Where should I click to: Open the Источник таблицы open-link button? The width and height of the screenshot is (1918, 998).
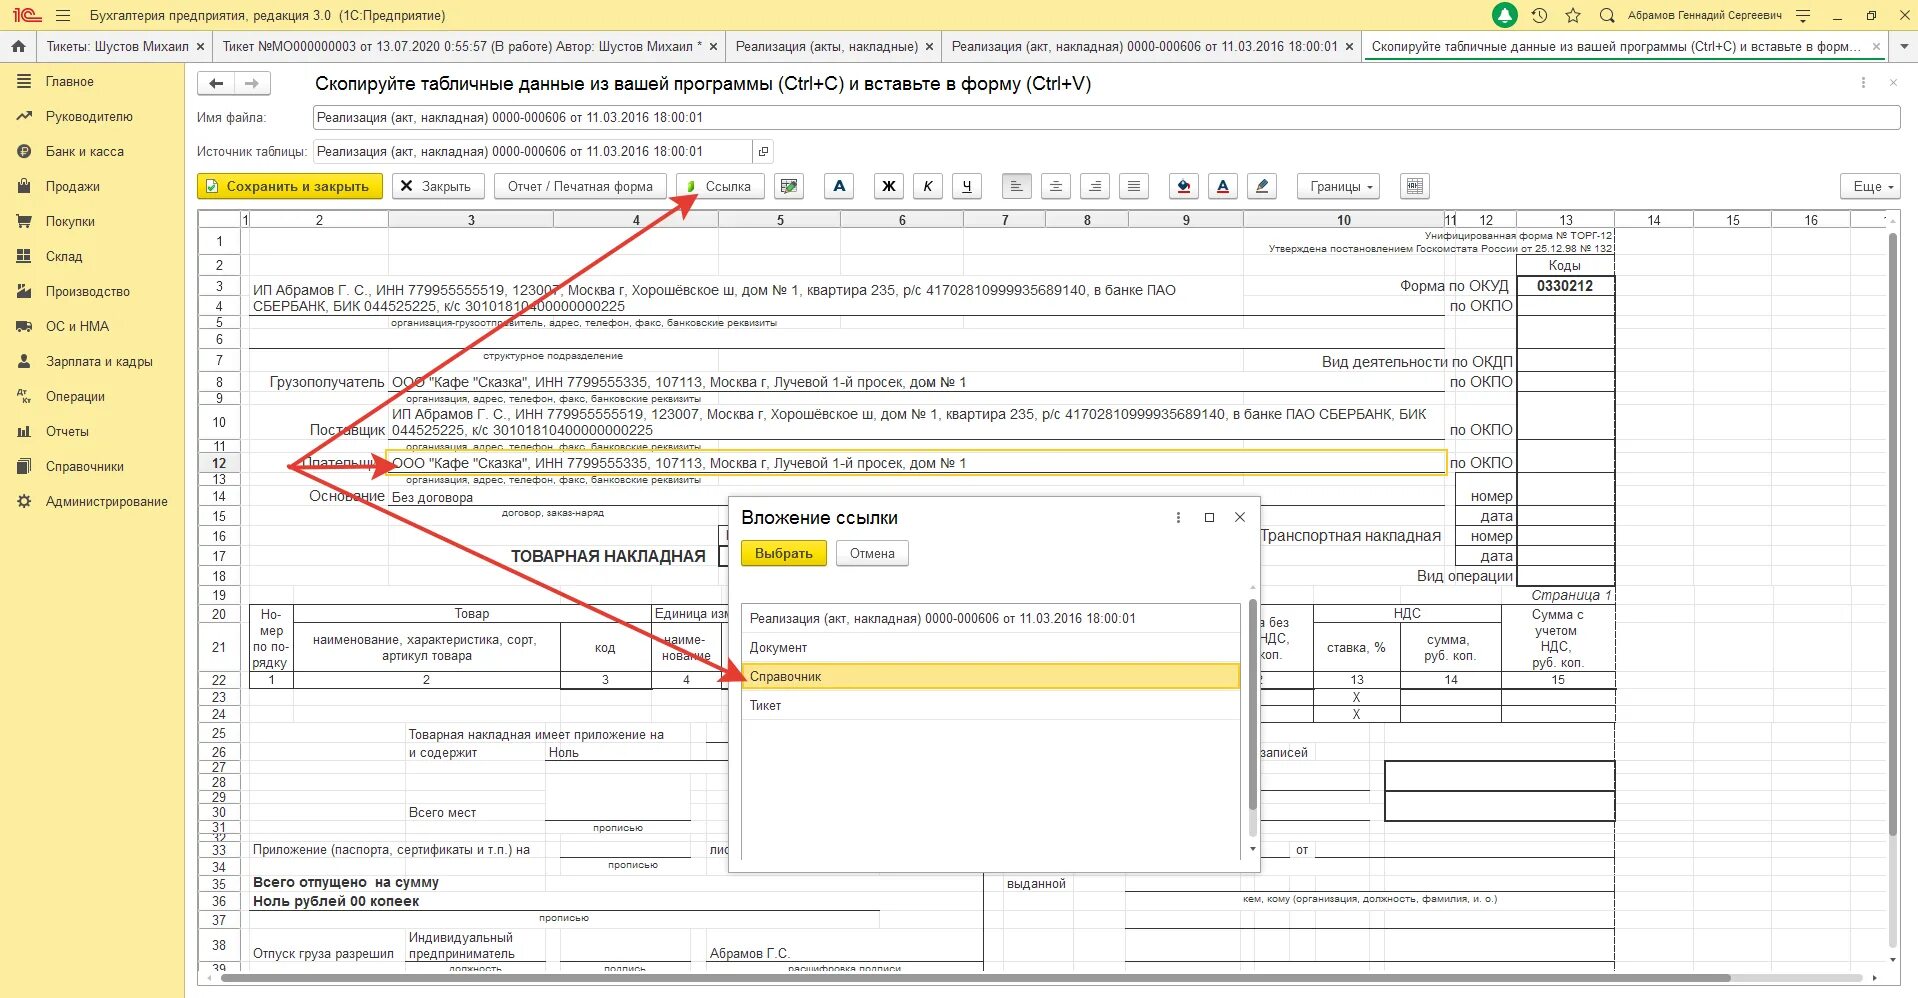coord(763,151)
